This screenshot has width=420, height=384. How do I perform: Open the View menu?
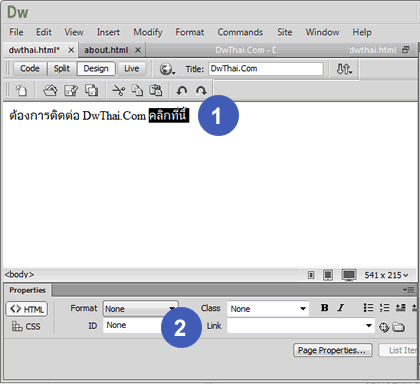point(74,32)
